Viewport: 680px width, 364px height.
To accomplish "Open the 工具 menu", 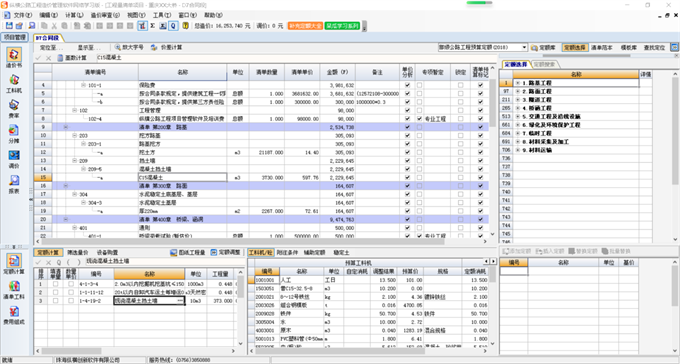I will tap(162, 15).
